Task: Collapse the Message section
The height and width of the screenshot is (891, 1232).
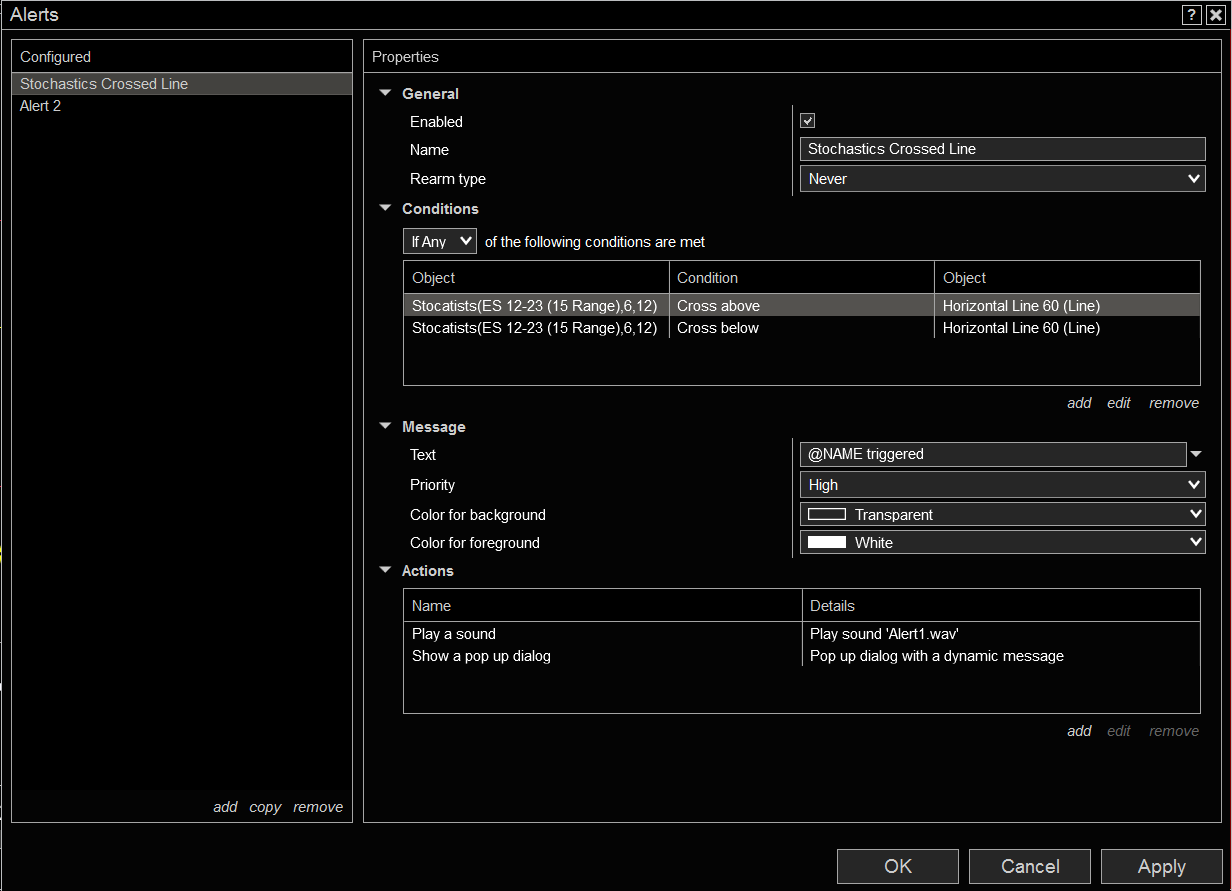Action: pyautogui.click(x=385, y=426)
